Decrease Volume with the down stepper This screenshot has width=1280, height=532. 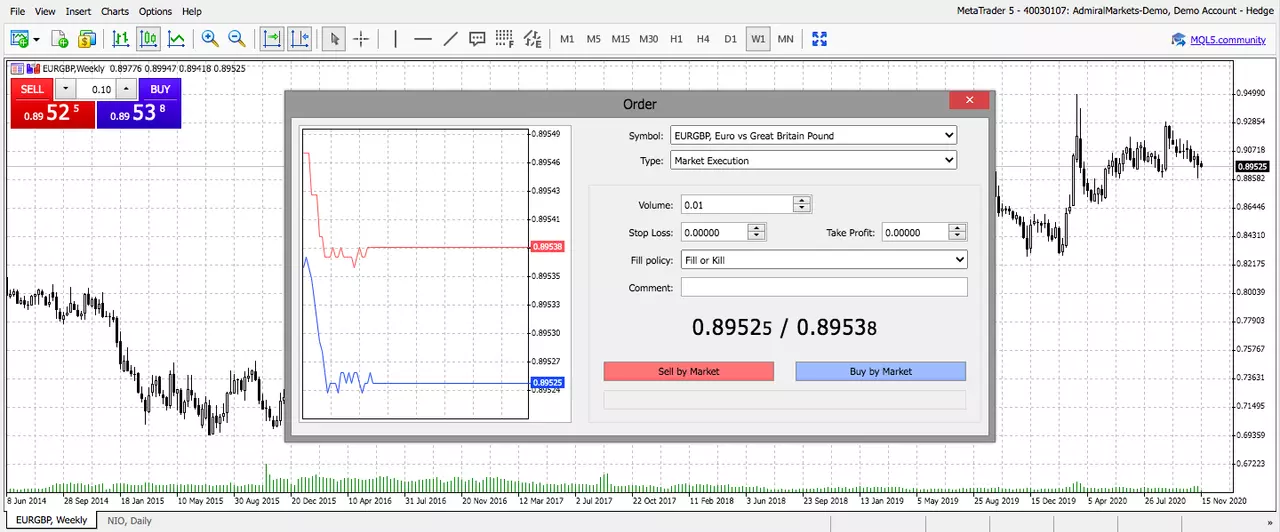tap(802, 209)
